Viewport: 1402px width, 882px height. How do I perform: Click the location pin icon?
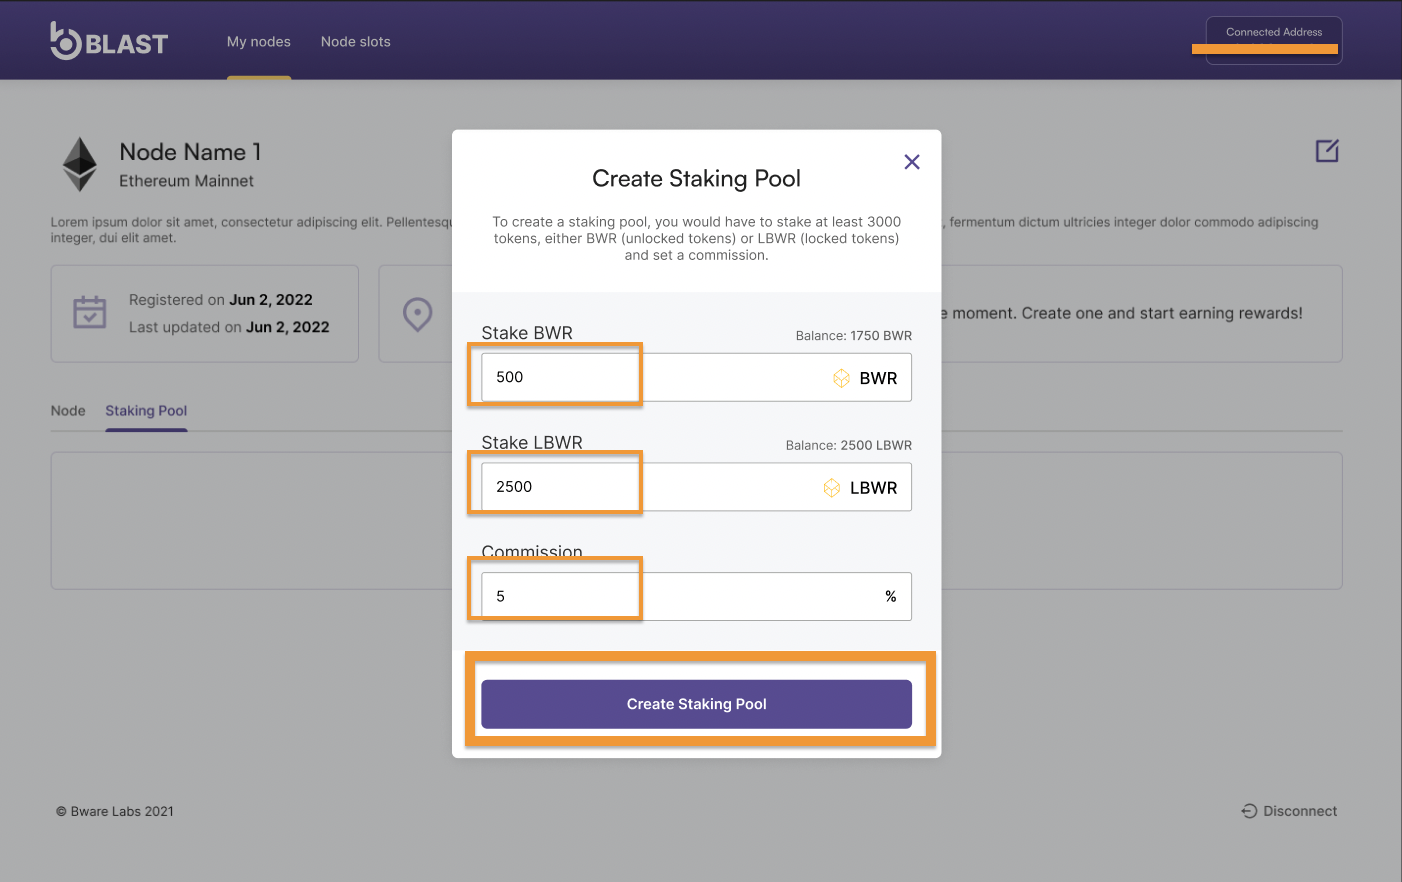click(417, 314)
